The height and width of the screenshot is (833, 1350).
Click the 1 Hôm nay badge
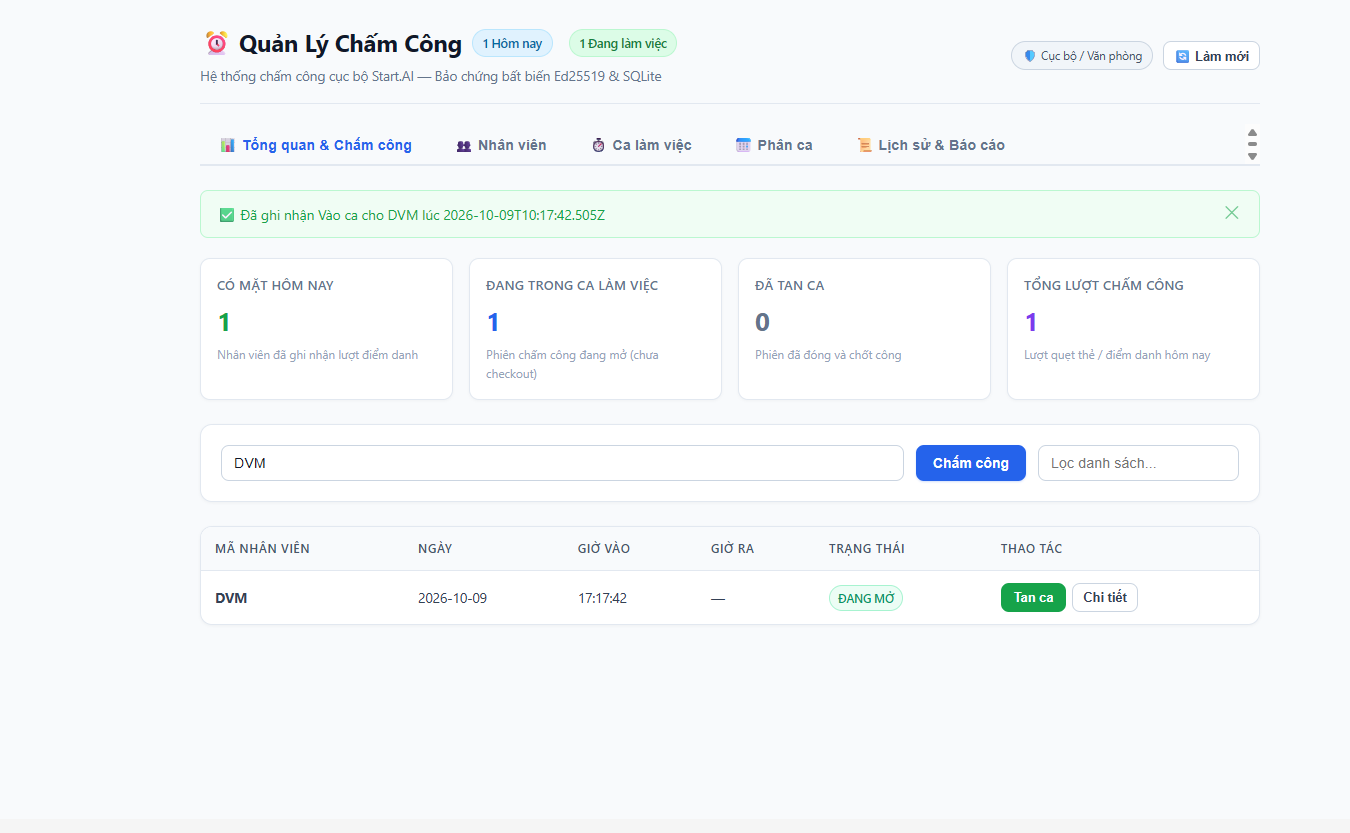[x=512, y=43]
